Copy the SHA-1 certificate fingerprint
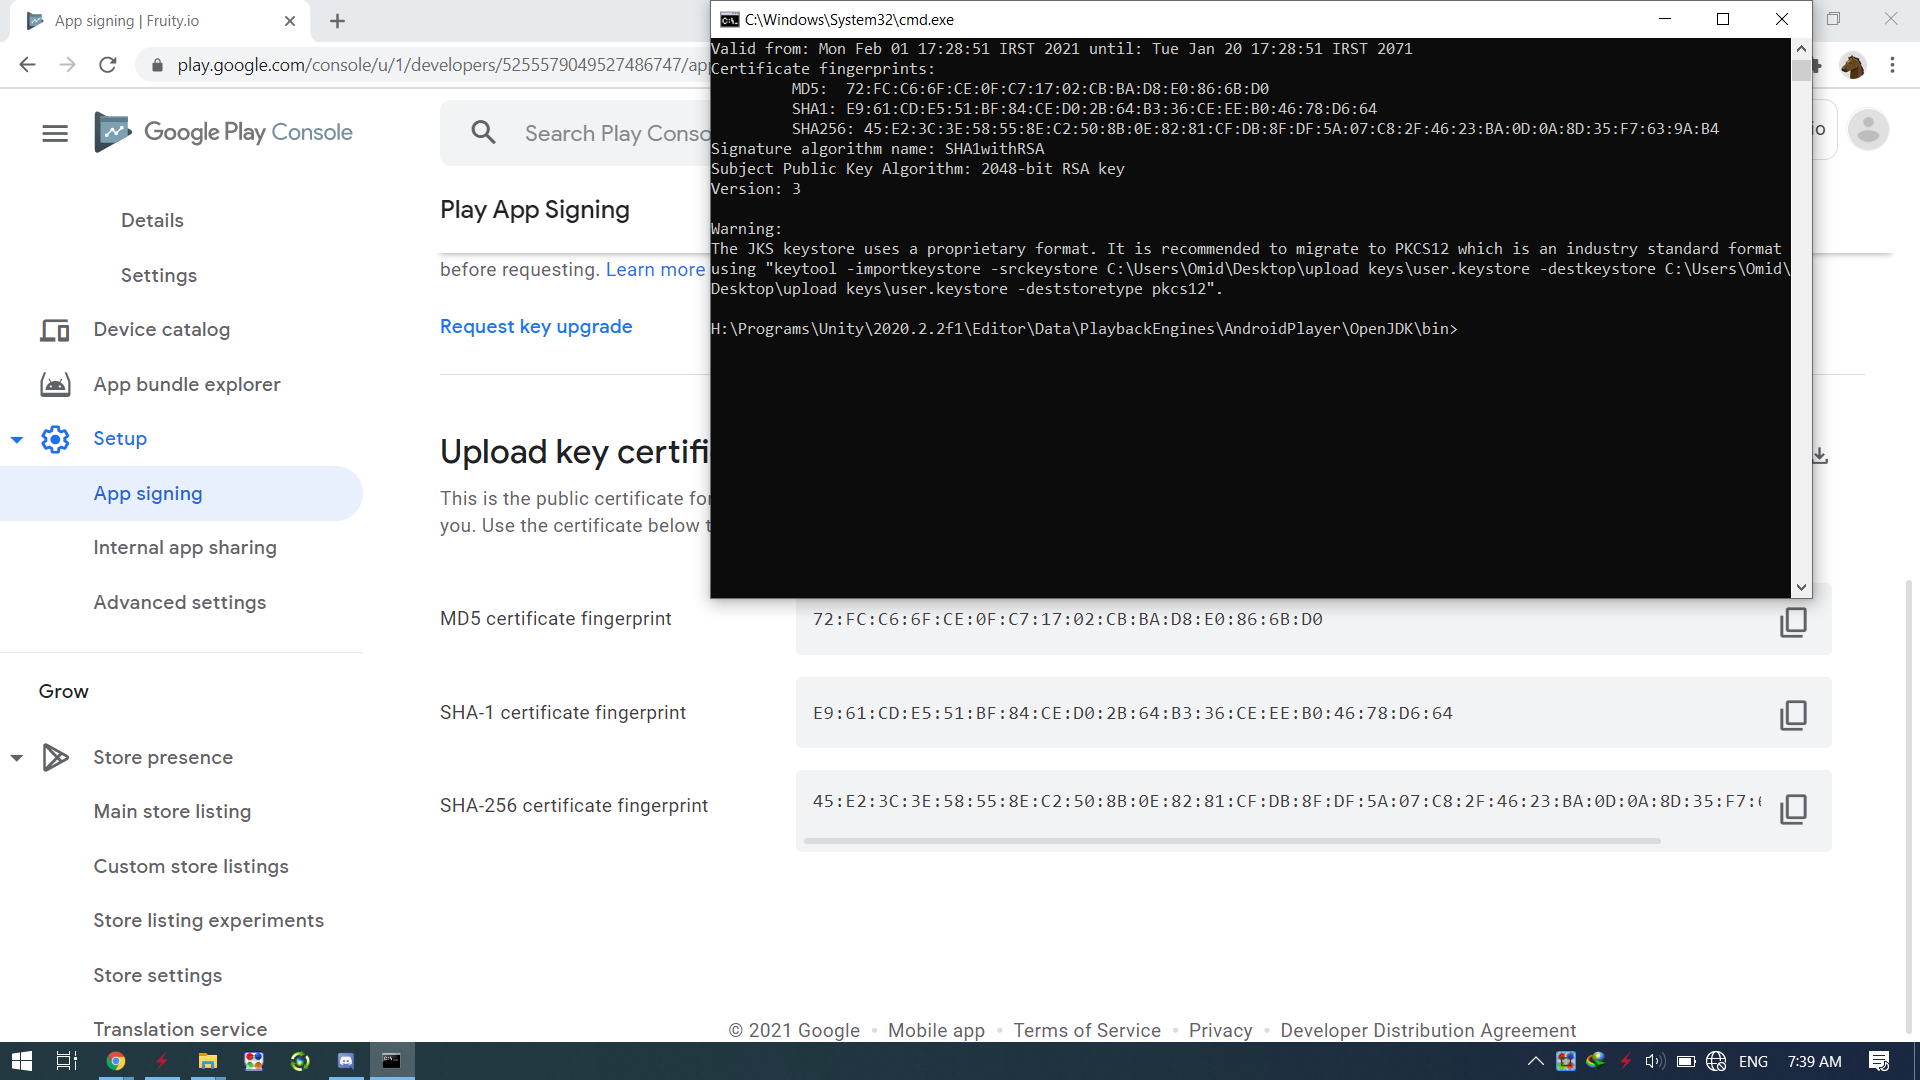Viewport: 1920px width, 1080px height. tap(1793, 714)
